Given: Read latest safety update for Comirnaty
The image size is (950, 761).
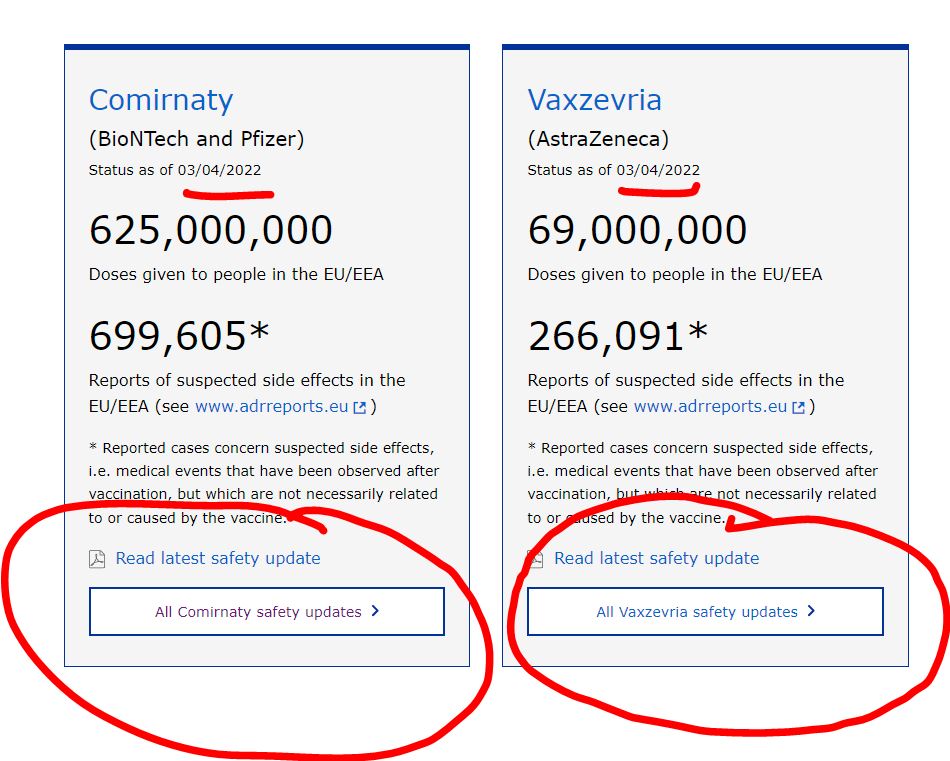Looking at the screenshot, I should [x=218, y=558].
